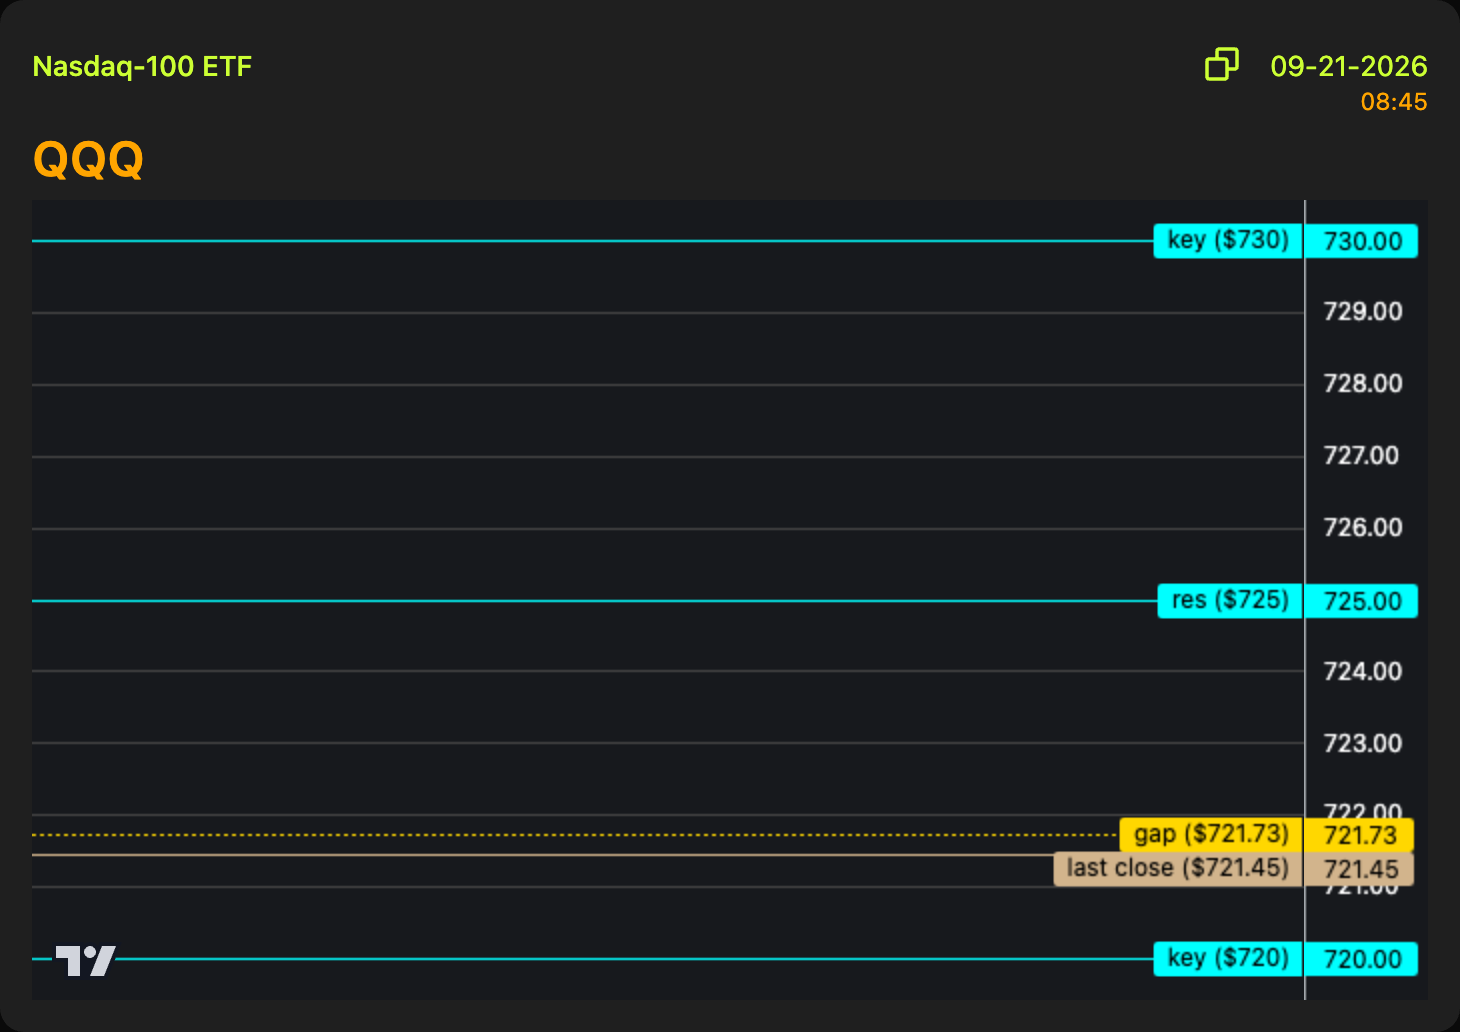Click the 721.45 tan price tag
Viewport: 1460px width, 1032px height.
(1360, 869)
